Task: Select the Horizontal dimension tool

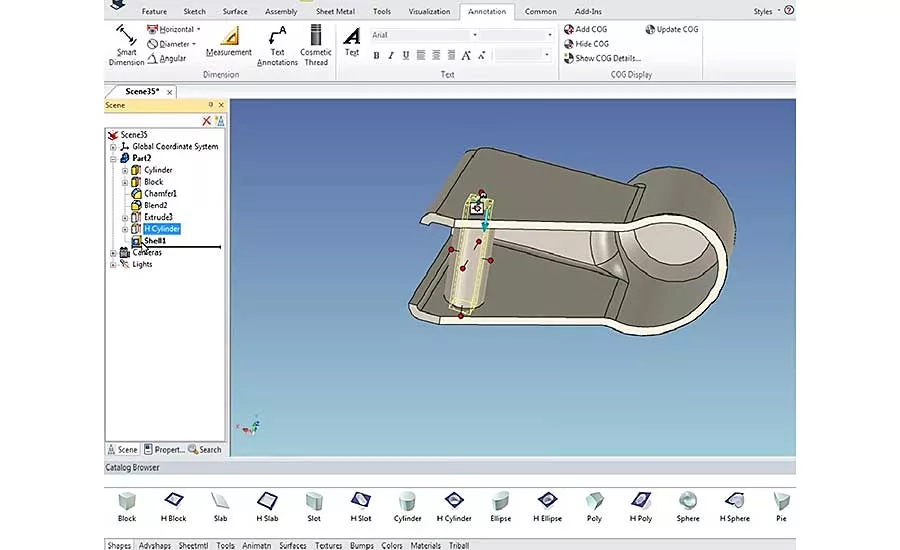Action: point(170,29)
